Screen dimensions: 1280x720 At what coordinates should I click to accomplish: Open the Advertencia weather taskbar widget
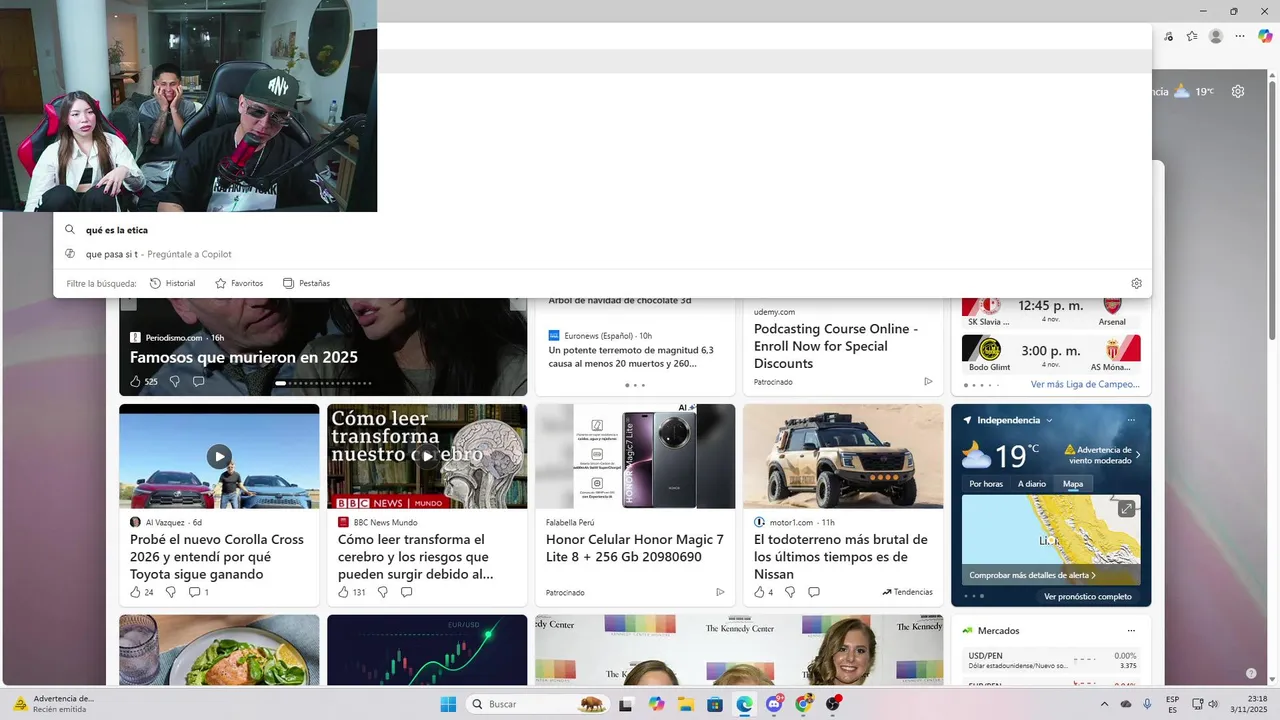point(54,704)
